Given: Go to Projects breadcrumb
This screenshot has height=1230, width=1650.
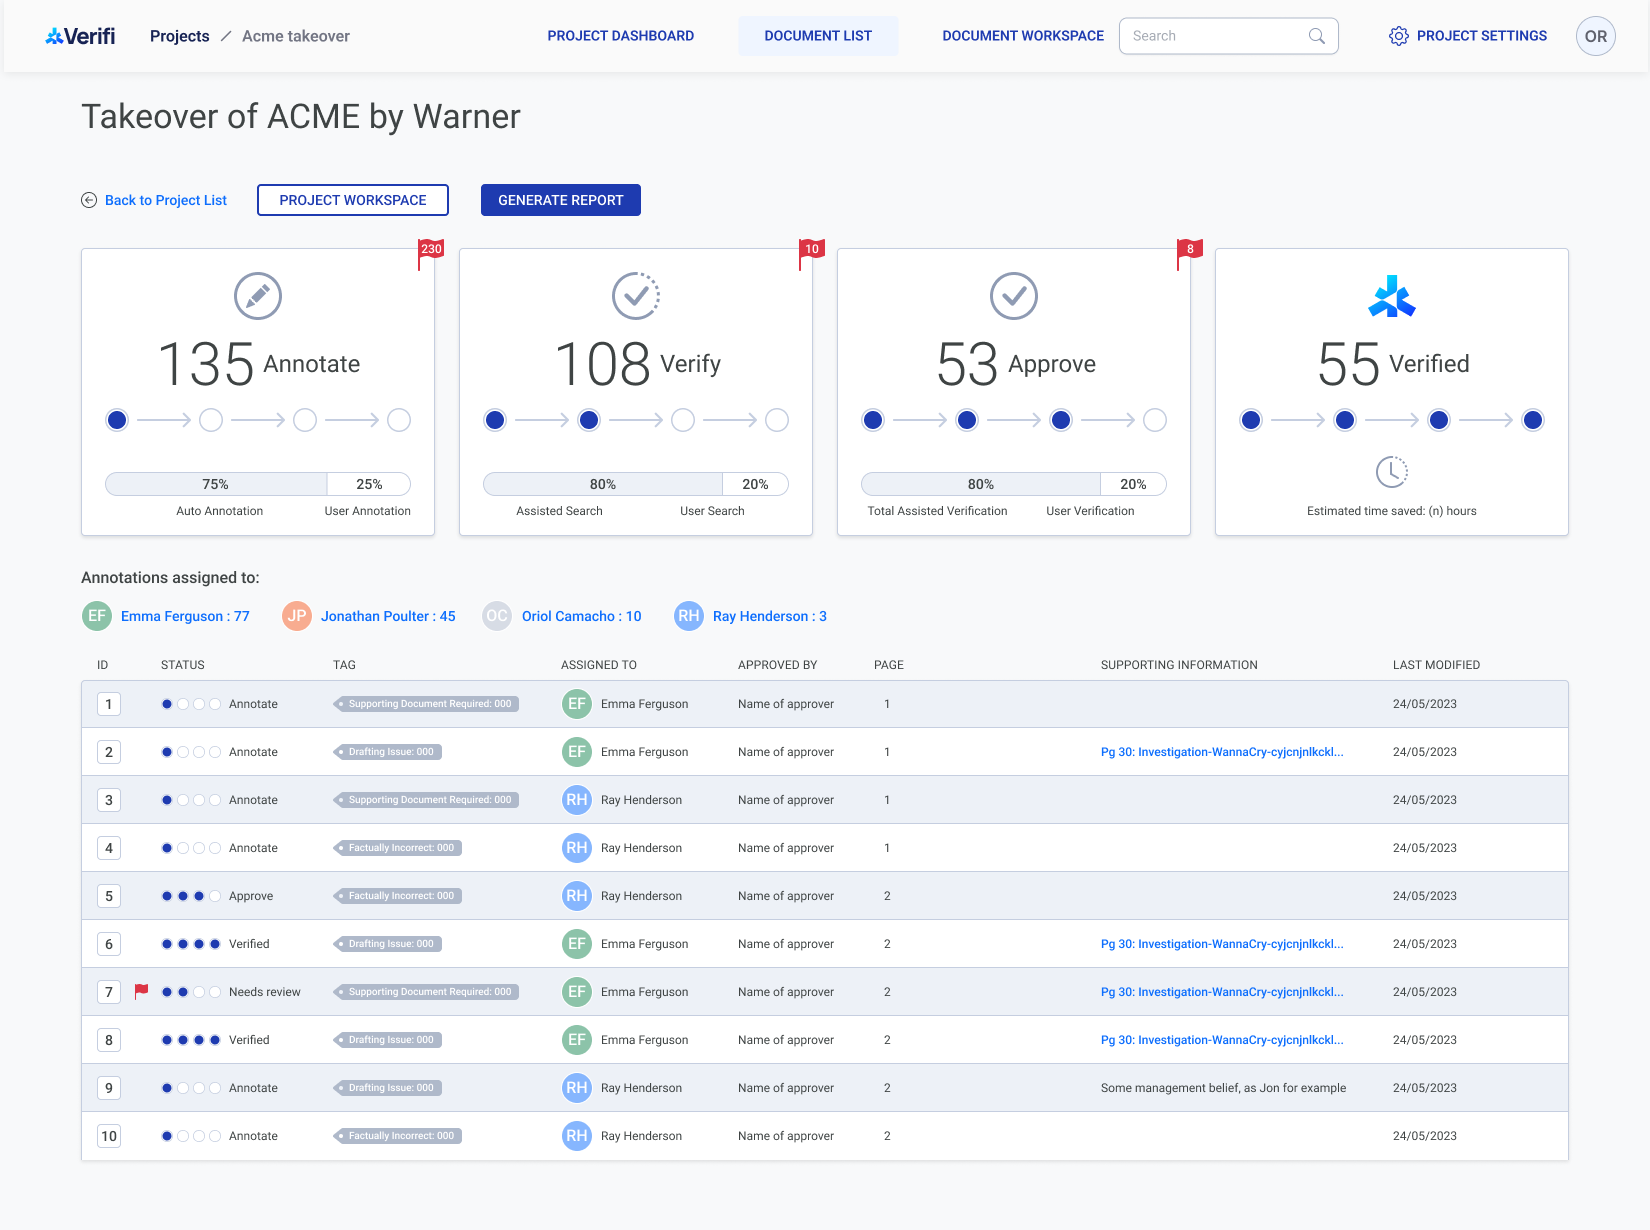Looking at the screenshot, I should tap(180, 36).
